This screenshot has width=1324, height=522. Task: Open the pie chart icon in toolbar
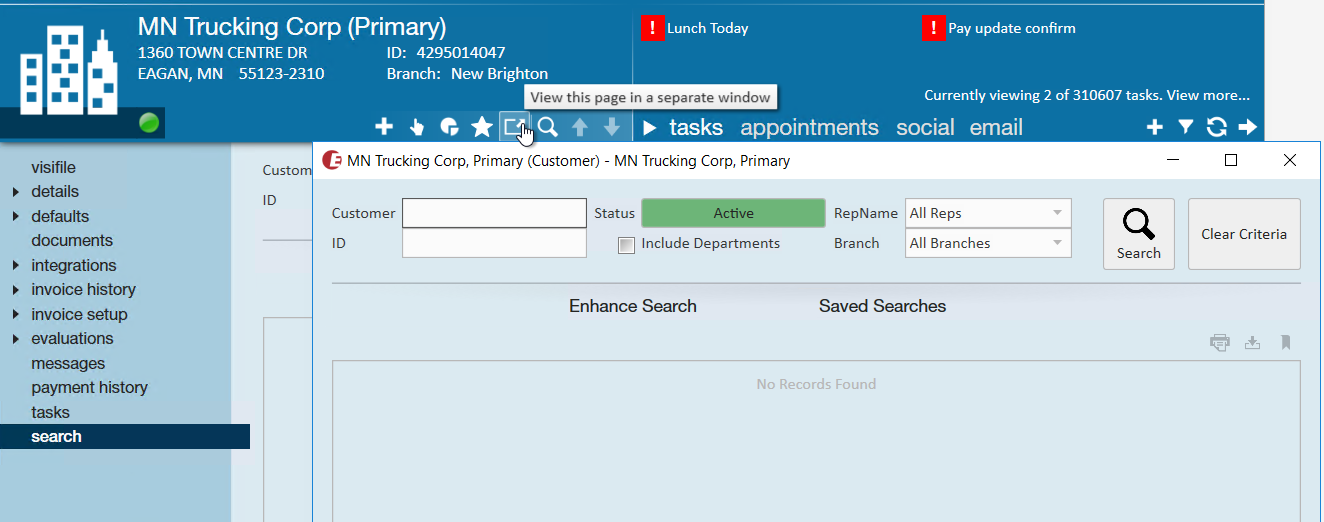click(x=450, y=127)
